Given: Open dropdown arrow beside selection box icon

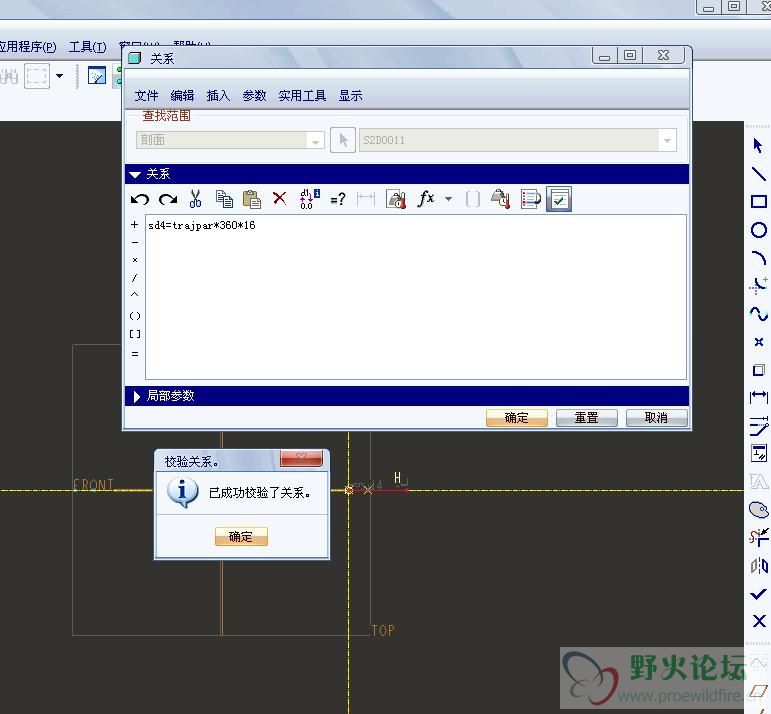Looking at the screenshot, I should (59, 76).
